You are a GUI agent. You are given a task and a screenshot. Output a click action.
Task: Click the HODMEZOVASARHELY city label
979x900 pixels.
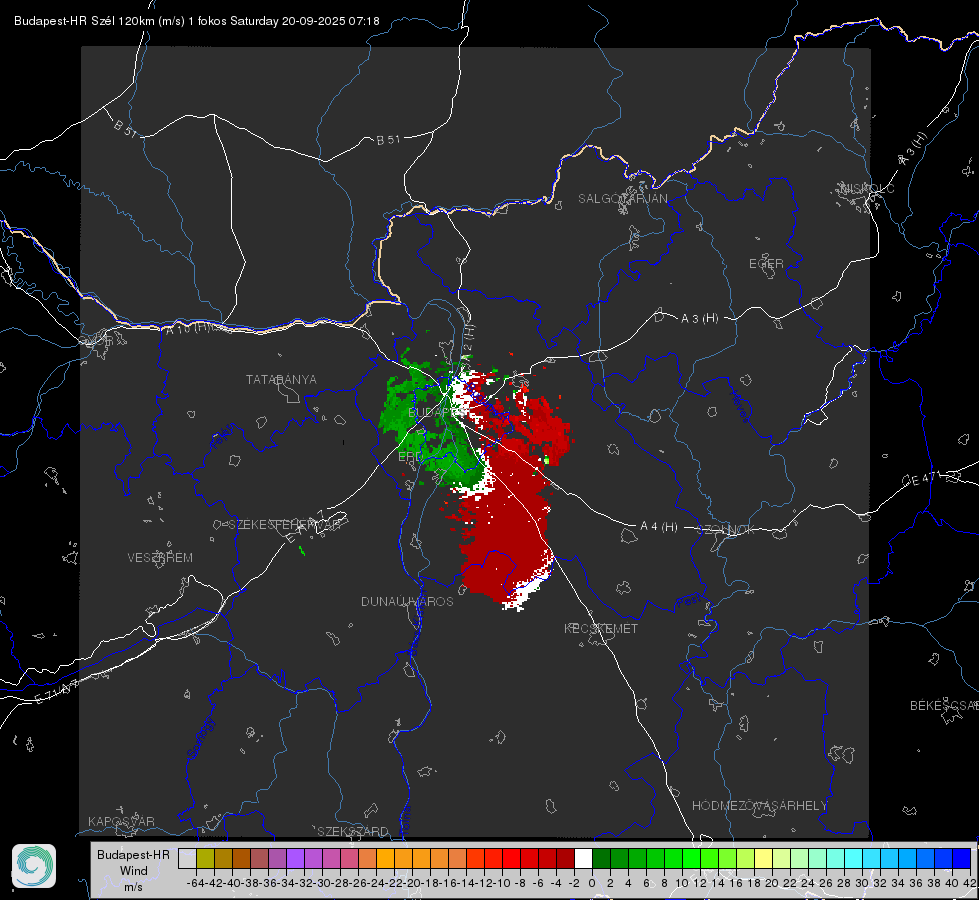point(759,806)
